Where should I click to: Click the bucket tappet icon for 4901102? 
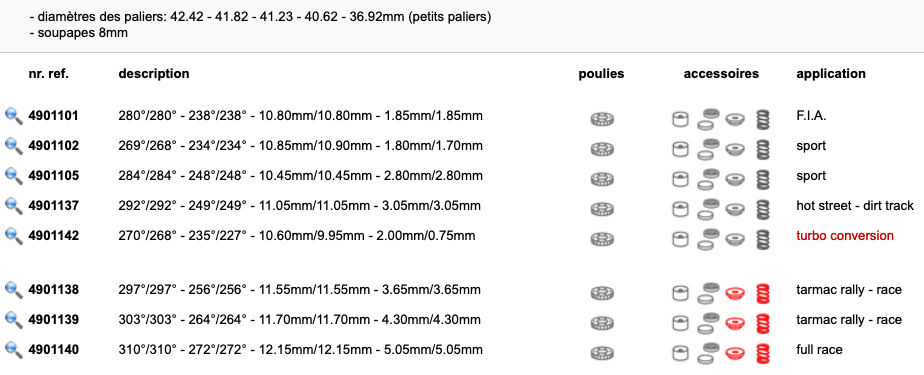(681, 149)
